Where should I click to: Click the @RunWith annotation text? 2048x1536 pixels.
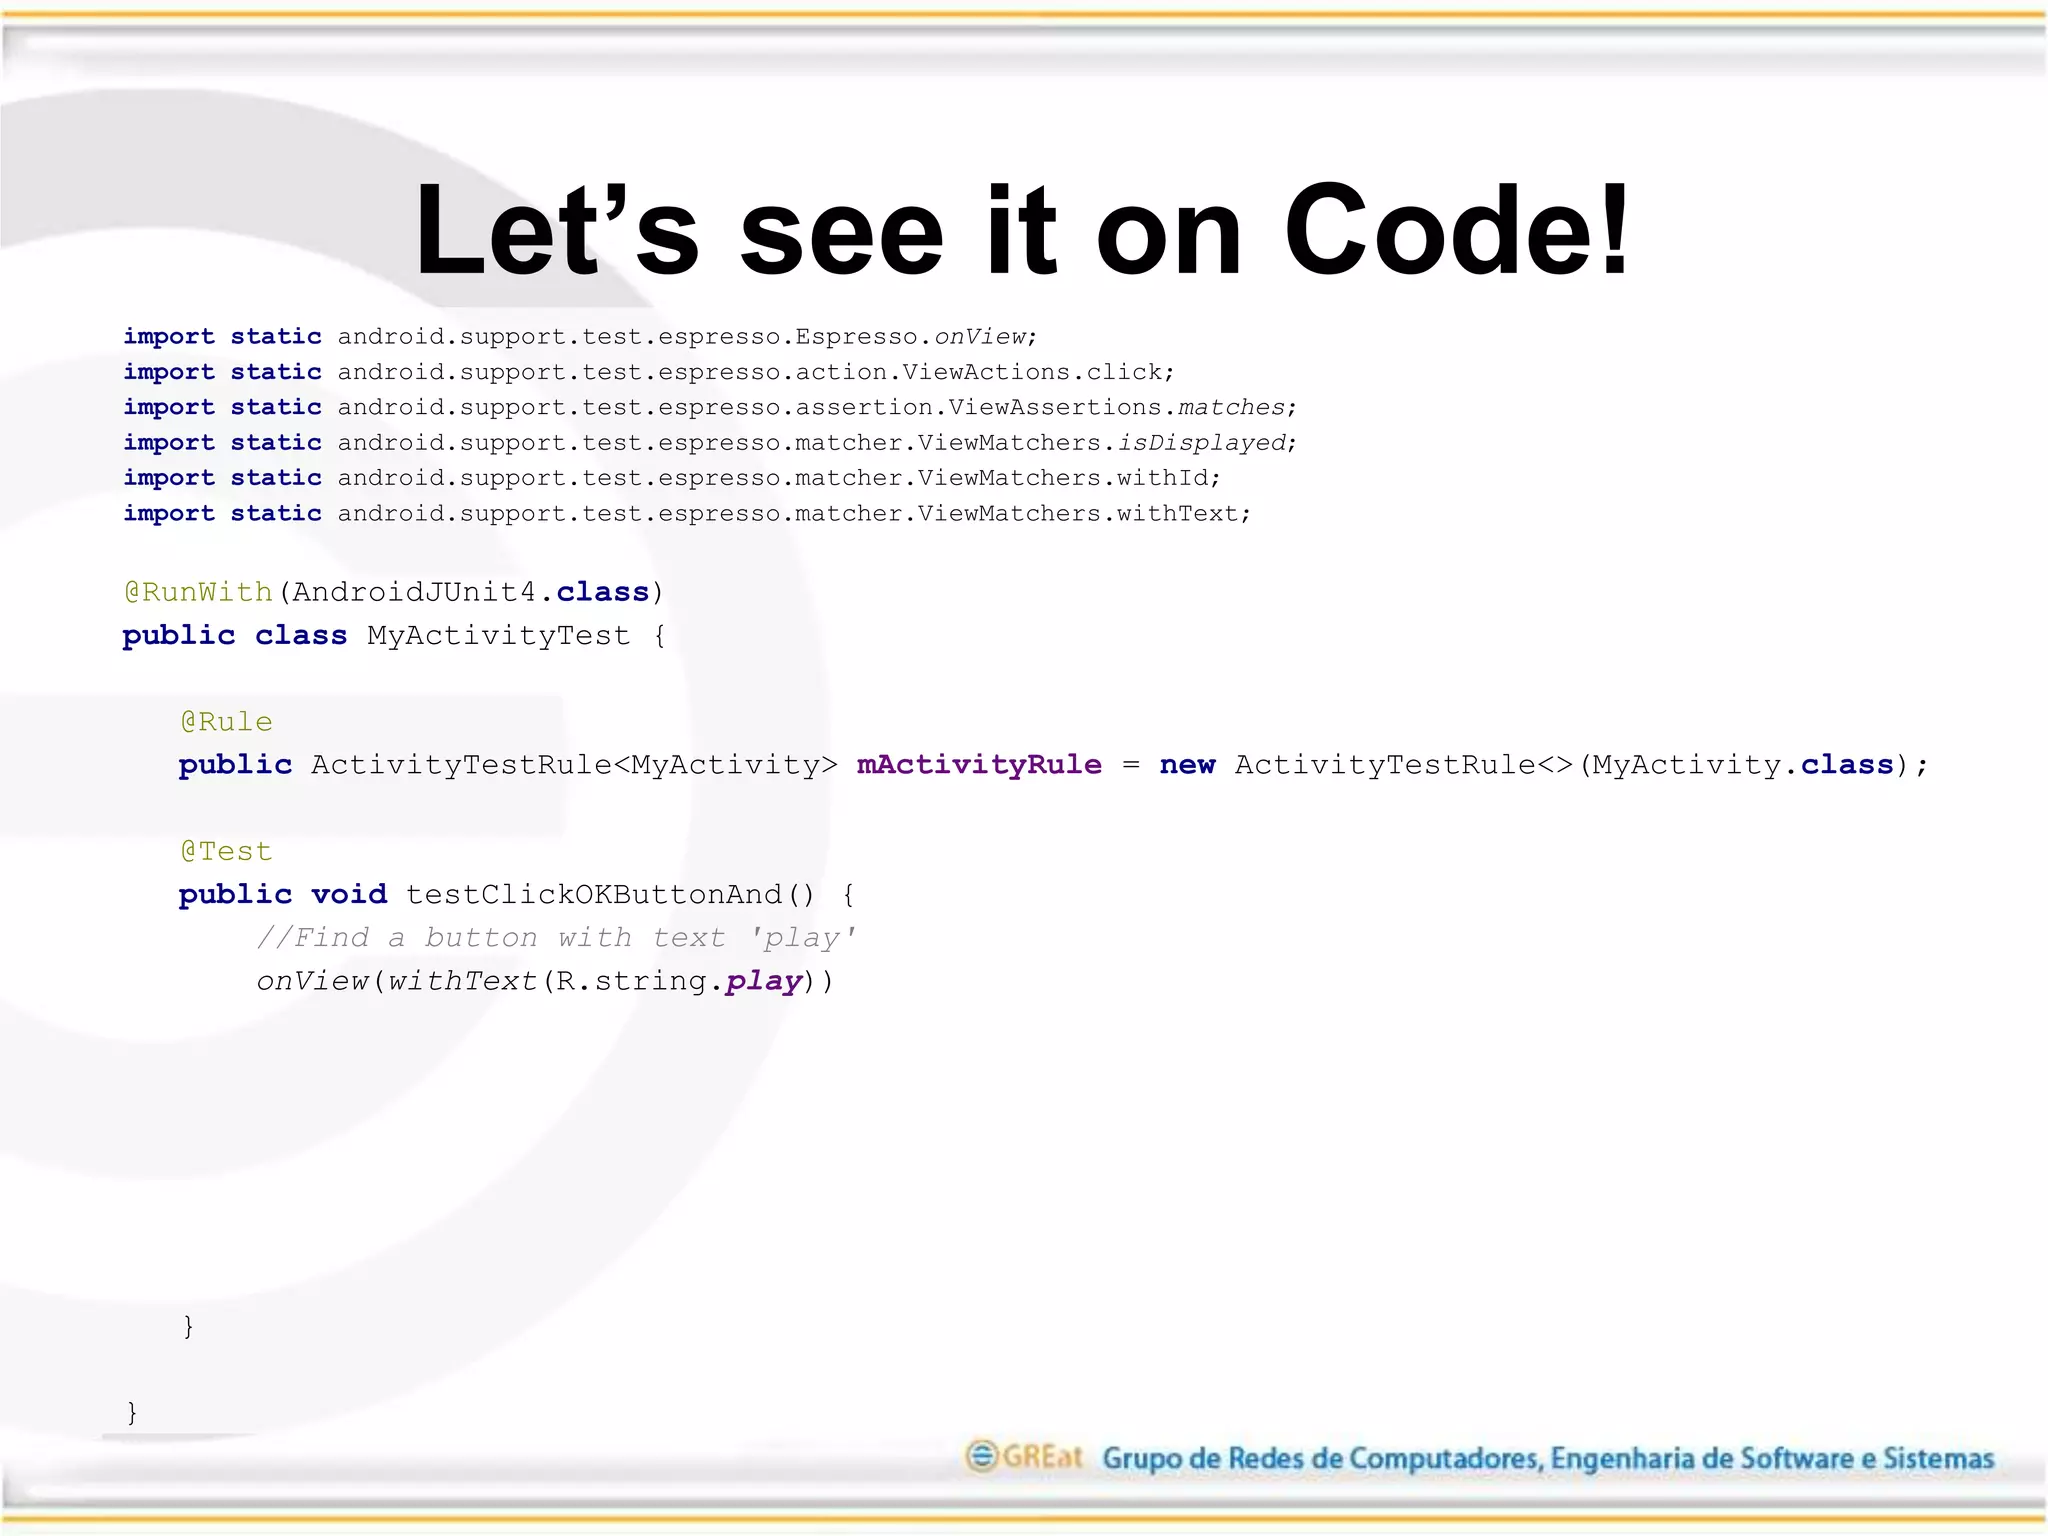198,592
